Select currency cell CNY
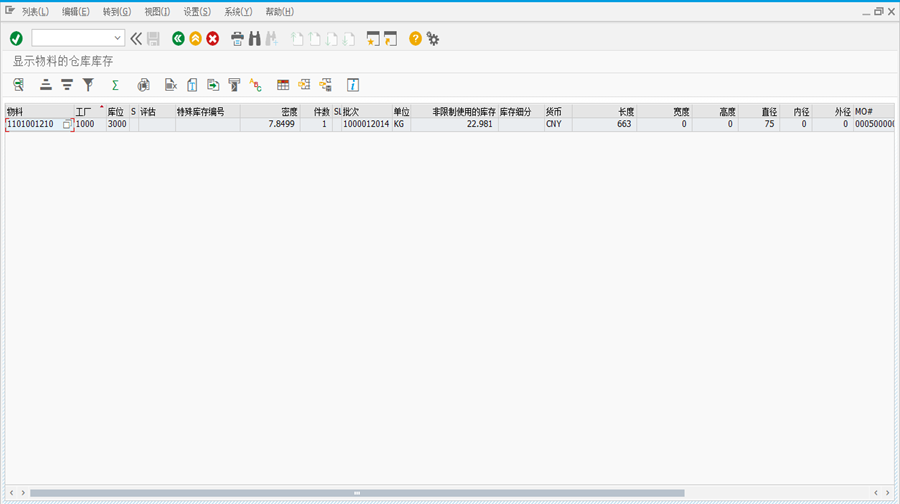 click(558, 124)
